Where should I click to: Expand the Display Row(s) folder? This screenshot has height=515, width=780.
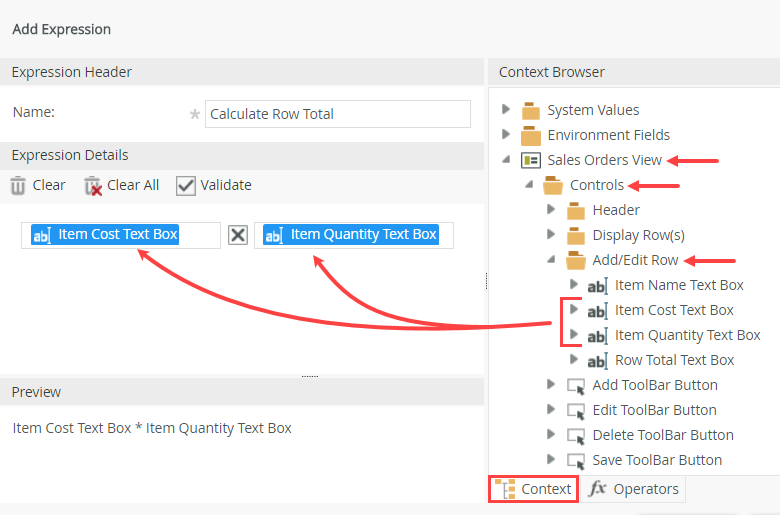pyautogui.click(x=551, y=235)
